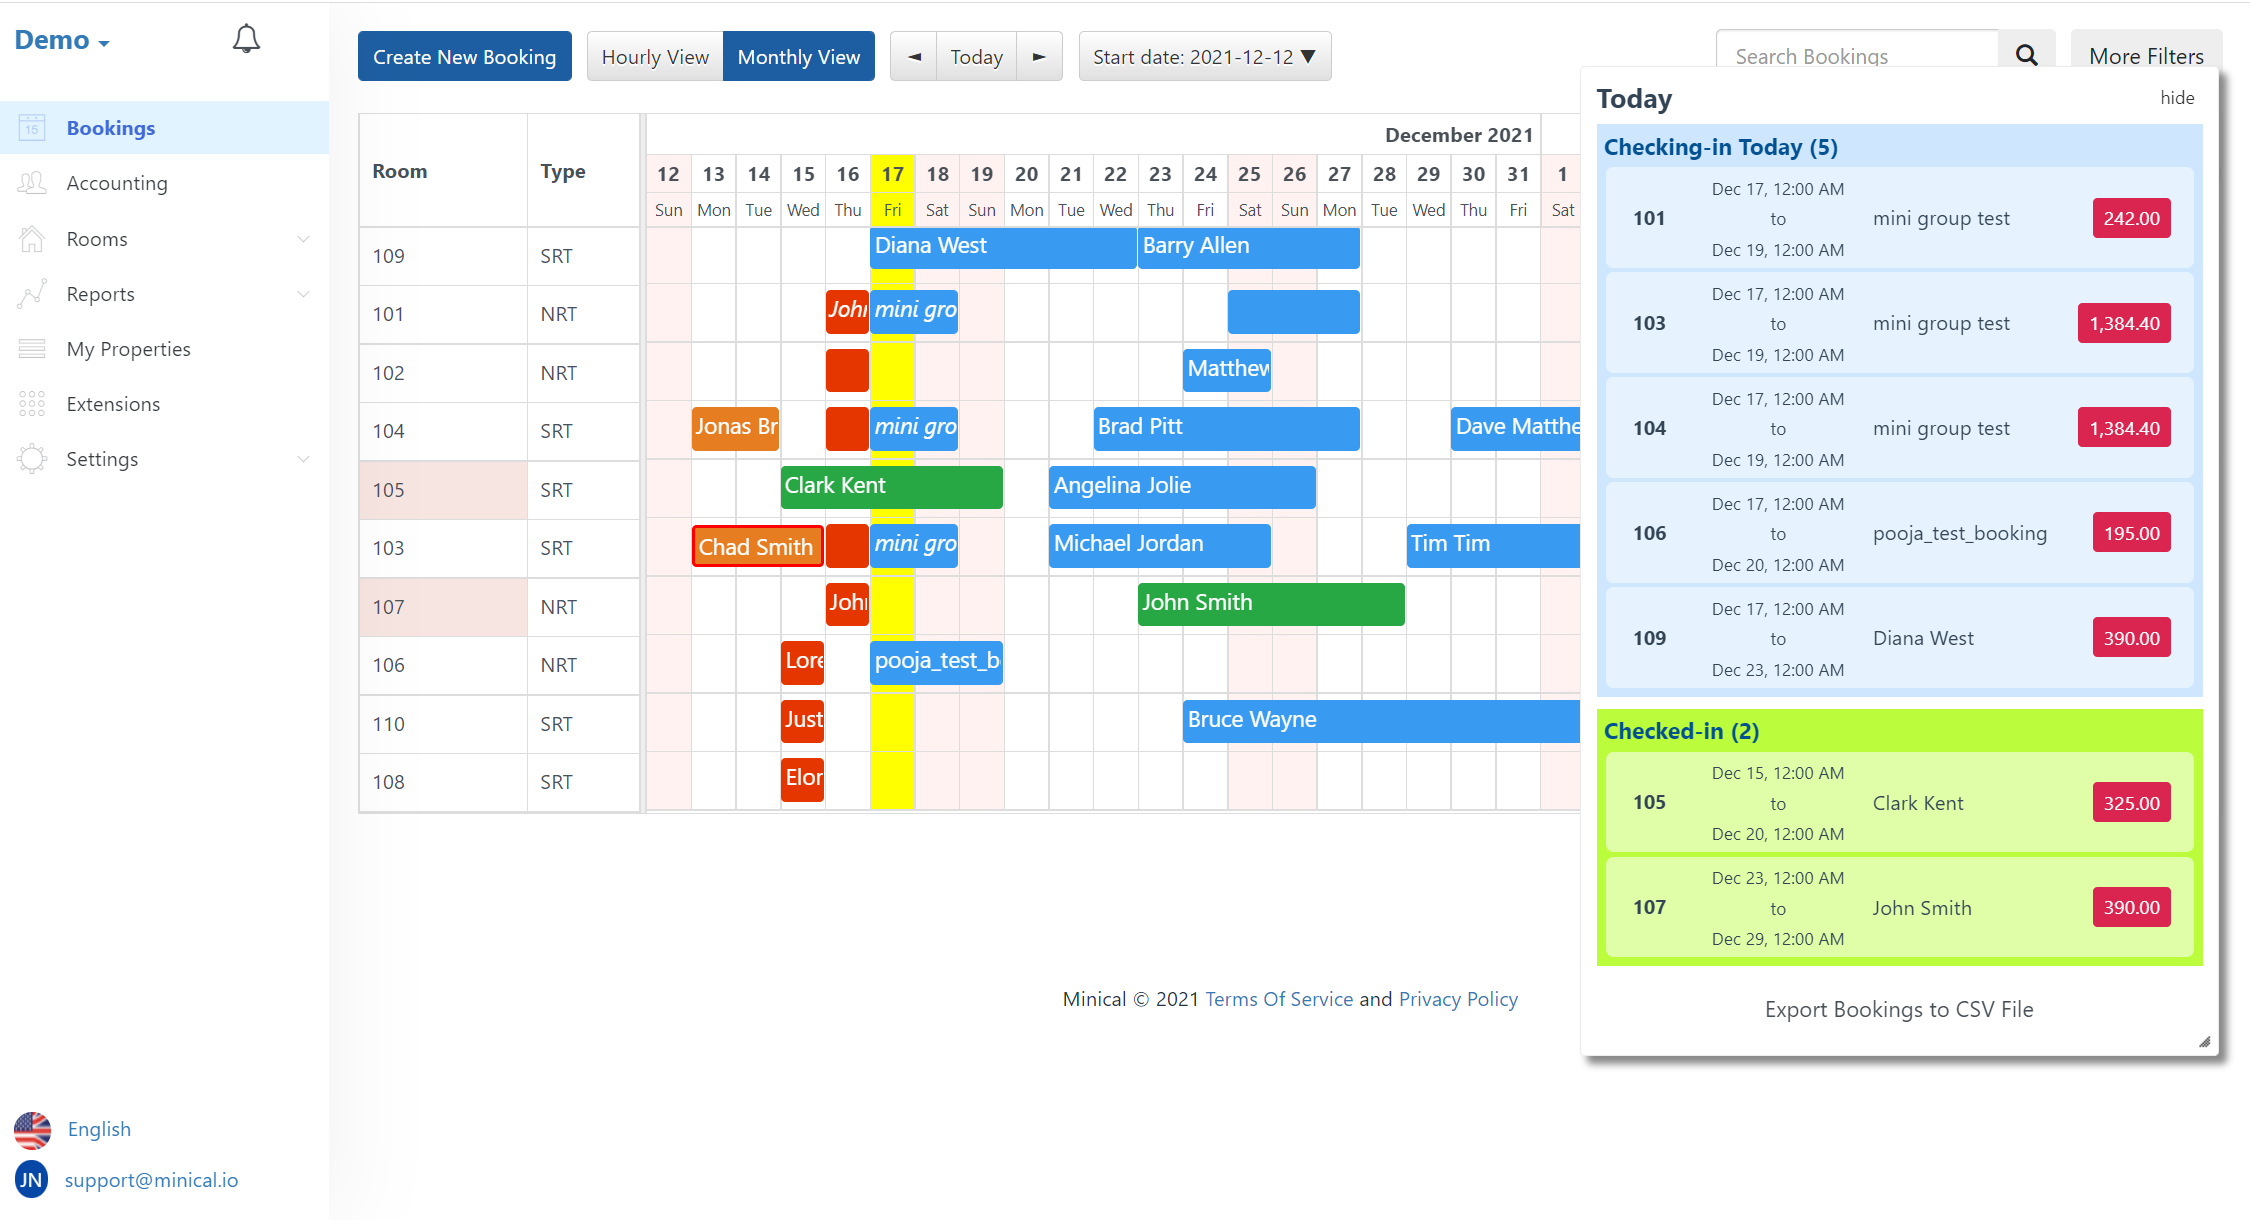Click Create New Booking button
Screen dimensions: 2250x1220
(x=464, y=56)
